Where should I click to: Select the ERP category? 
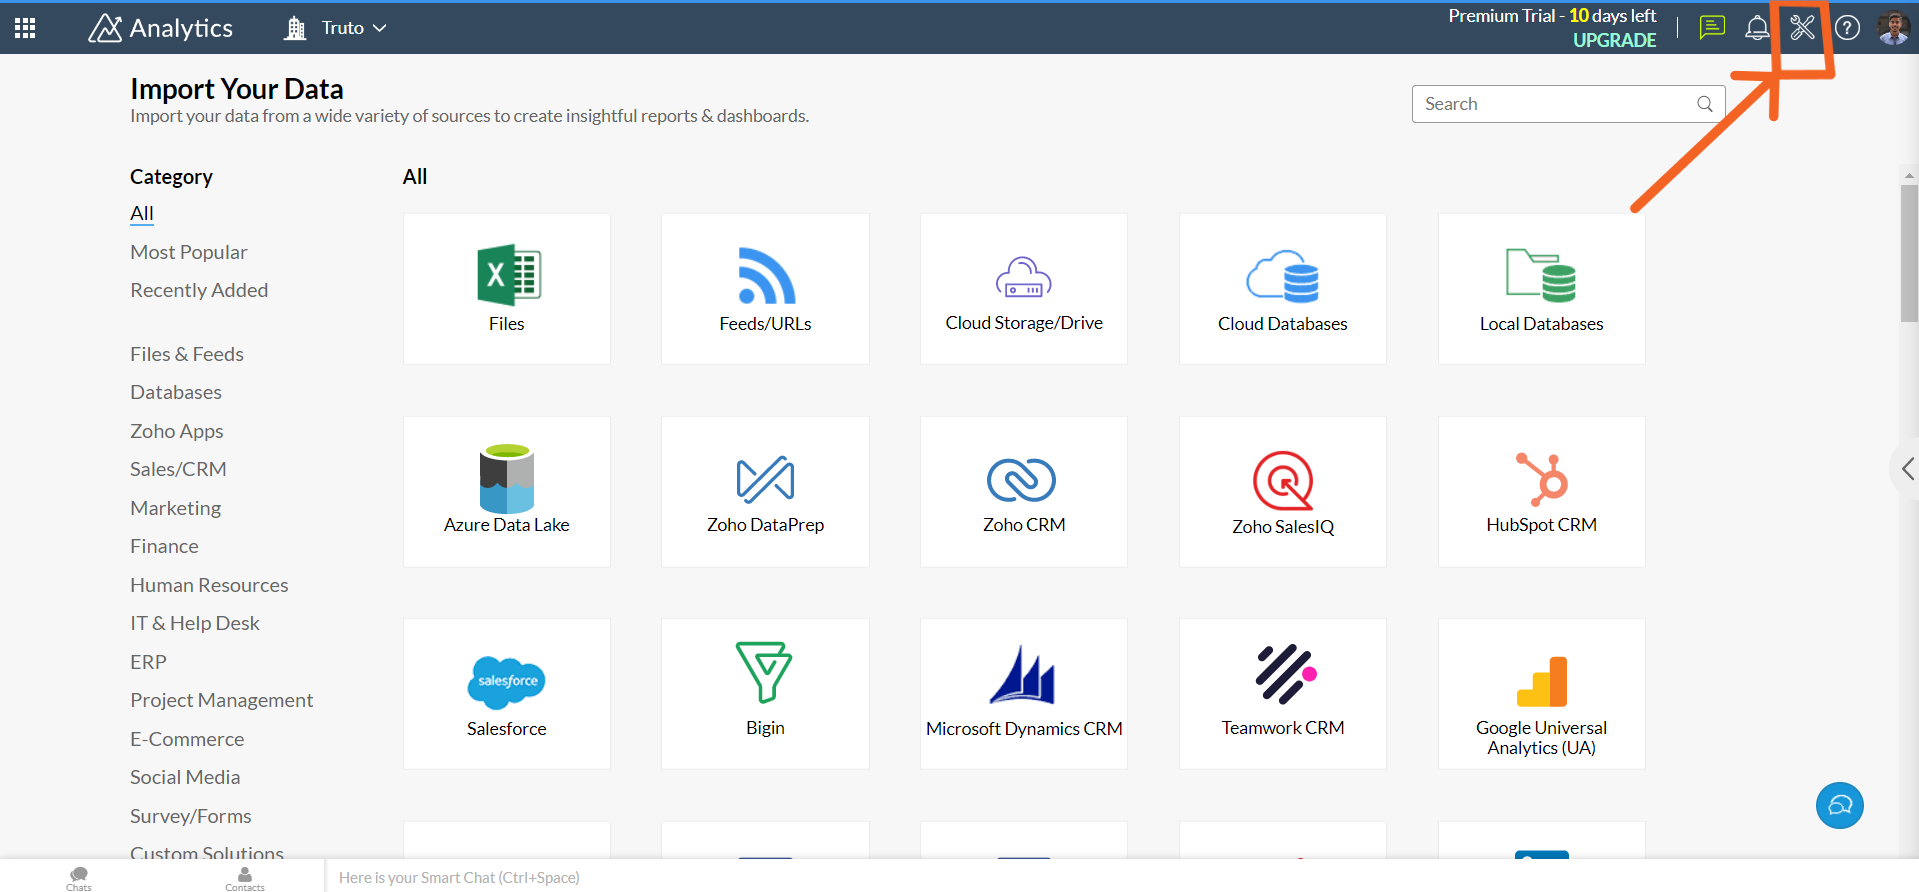(148, 662)
